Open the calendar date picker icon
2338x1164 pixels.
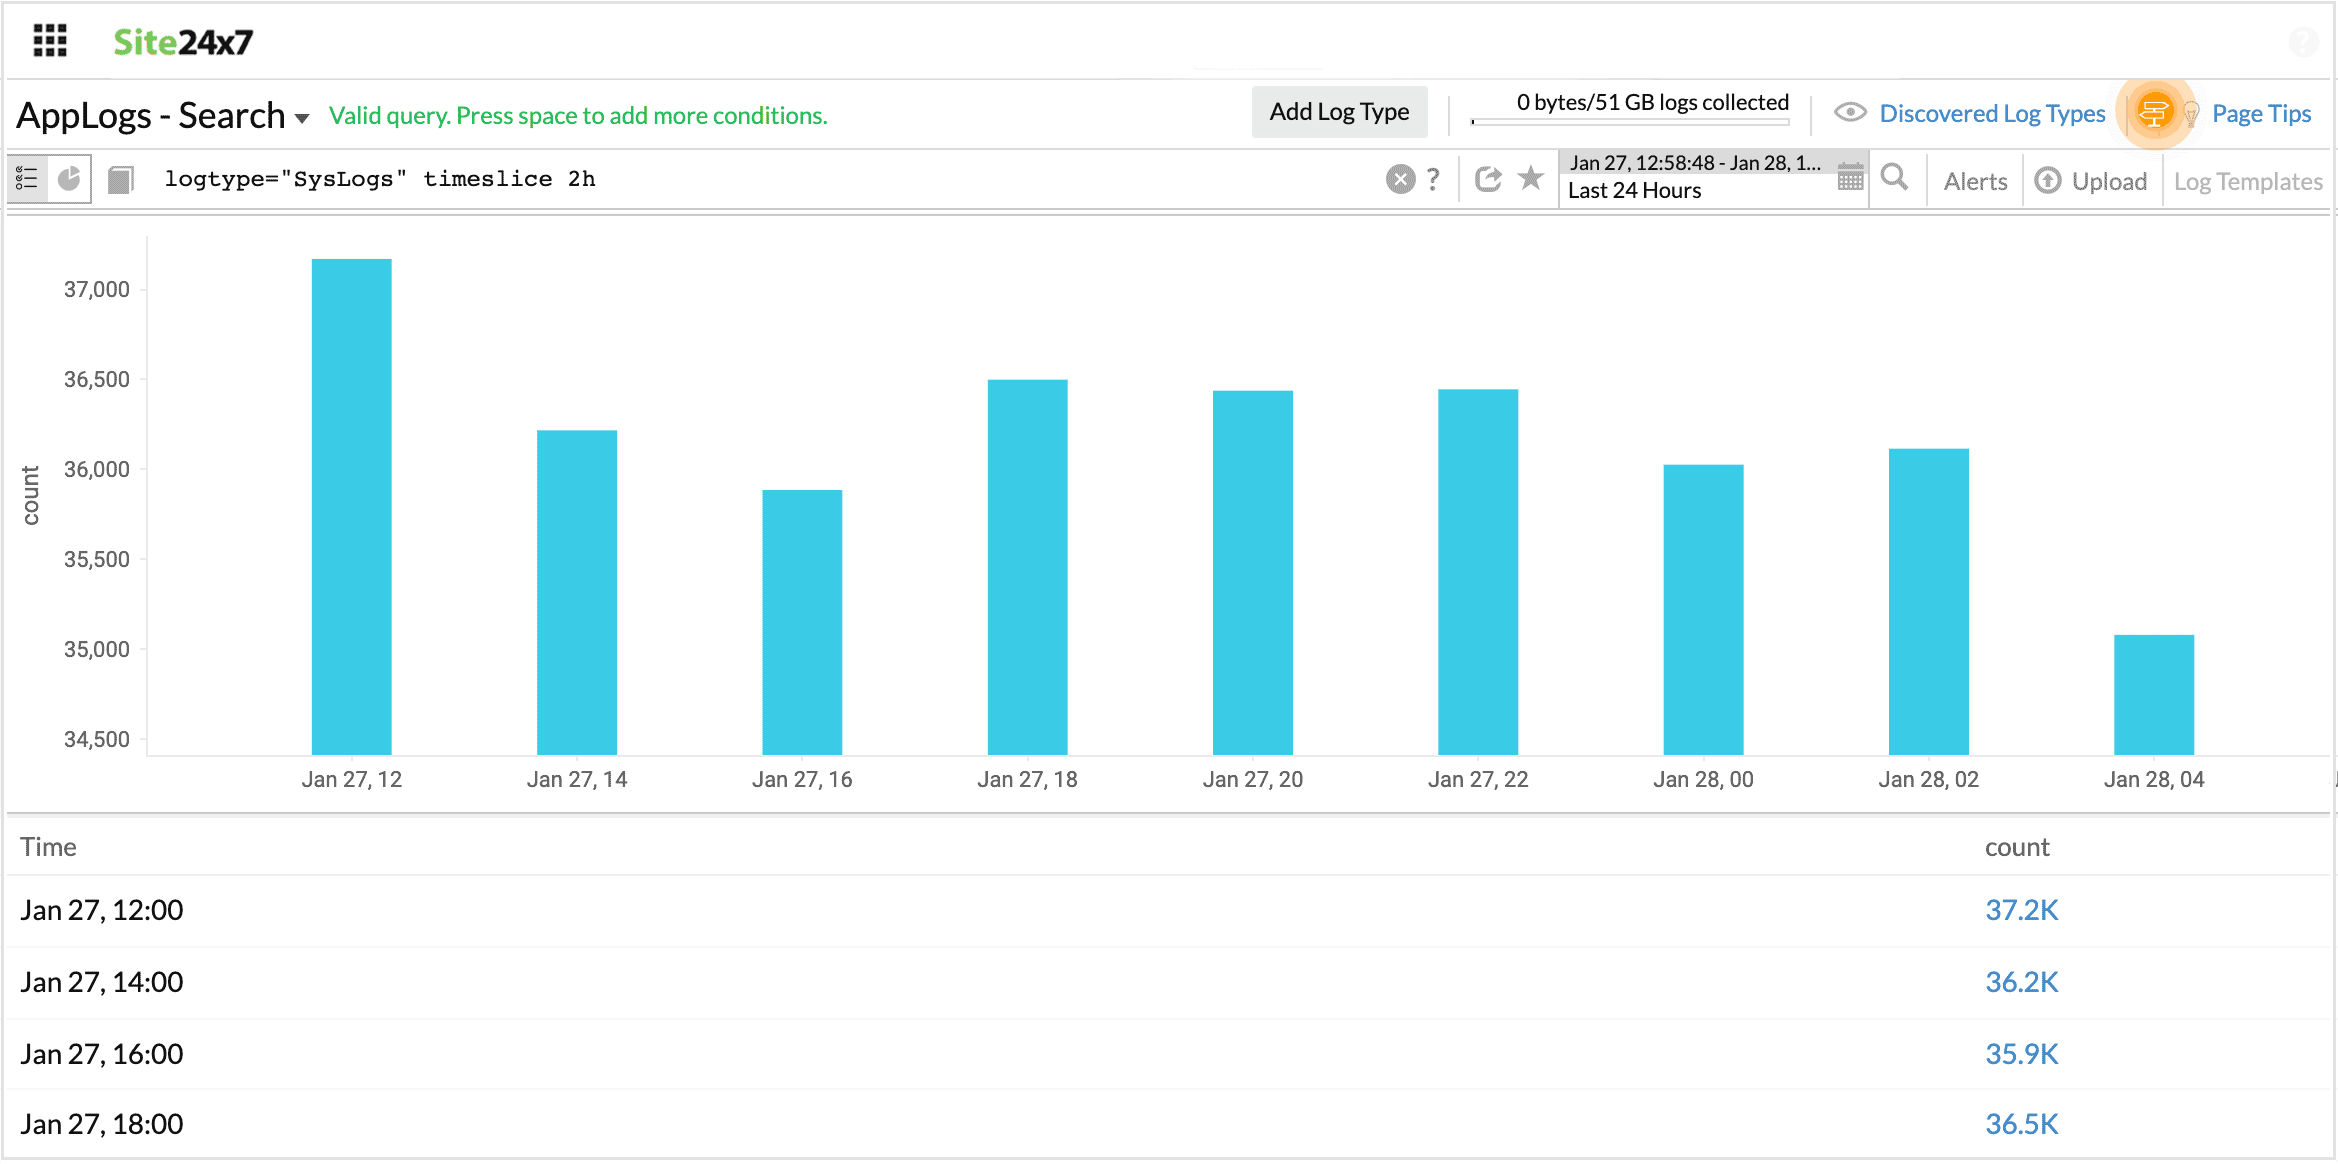tap(1850, 178)
